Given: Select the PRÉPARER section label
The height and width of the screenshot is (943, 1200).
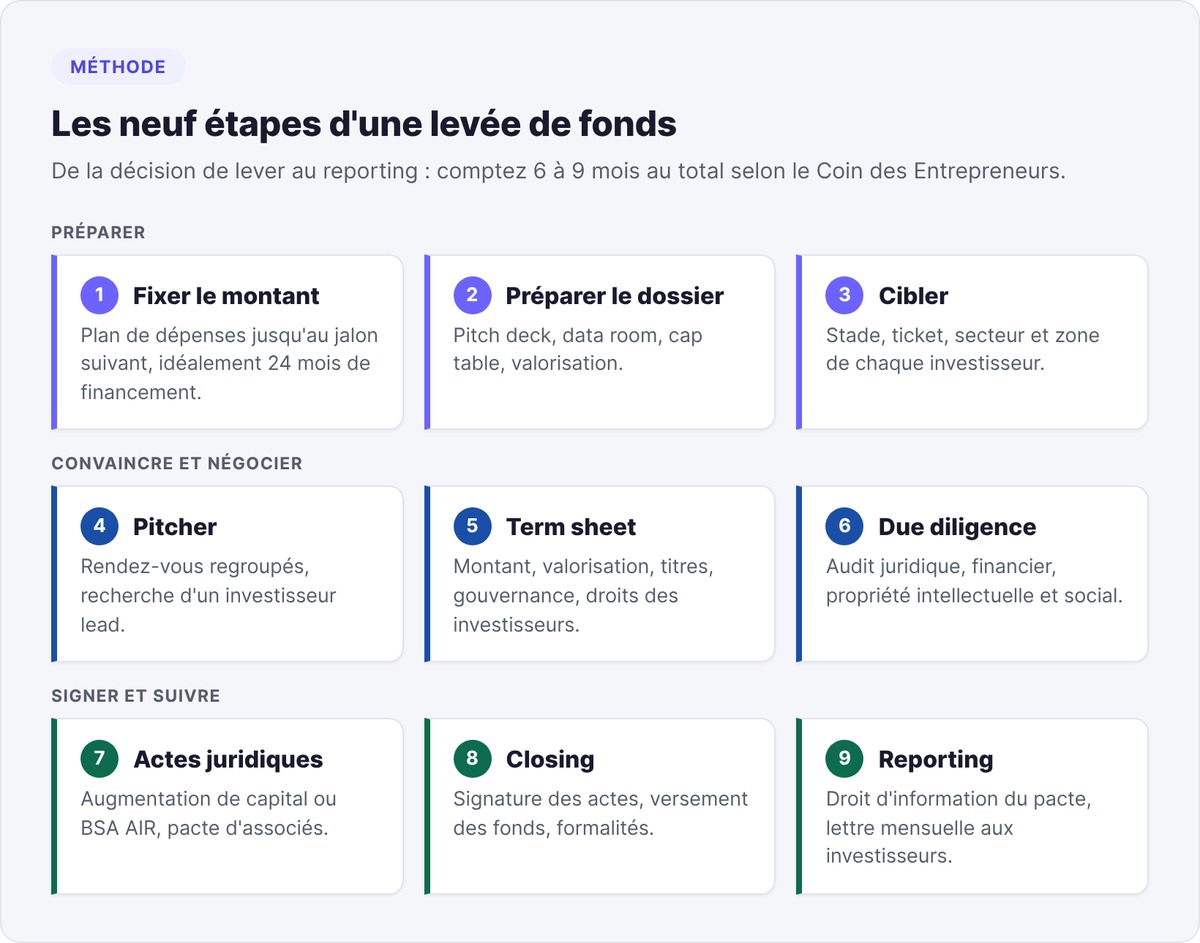Looking at the screenshot, I should [98, 232].
